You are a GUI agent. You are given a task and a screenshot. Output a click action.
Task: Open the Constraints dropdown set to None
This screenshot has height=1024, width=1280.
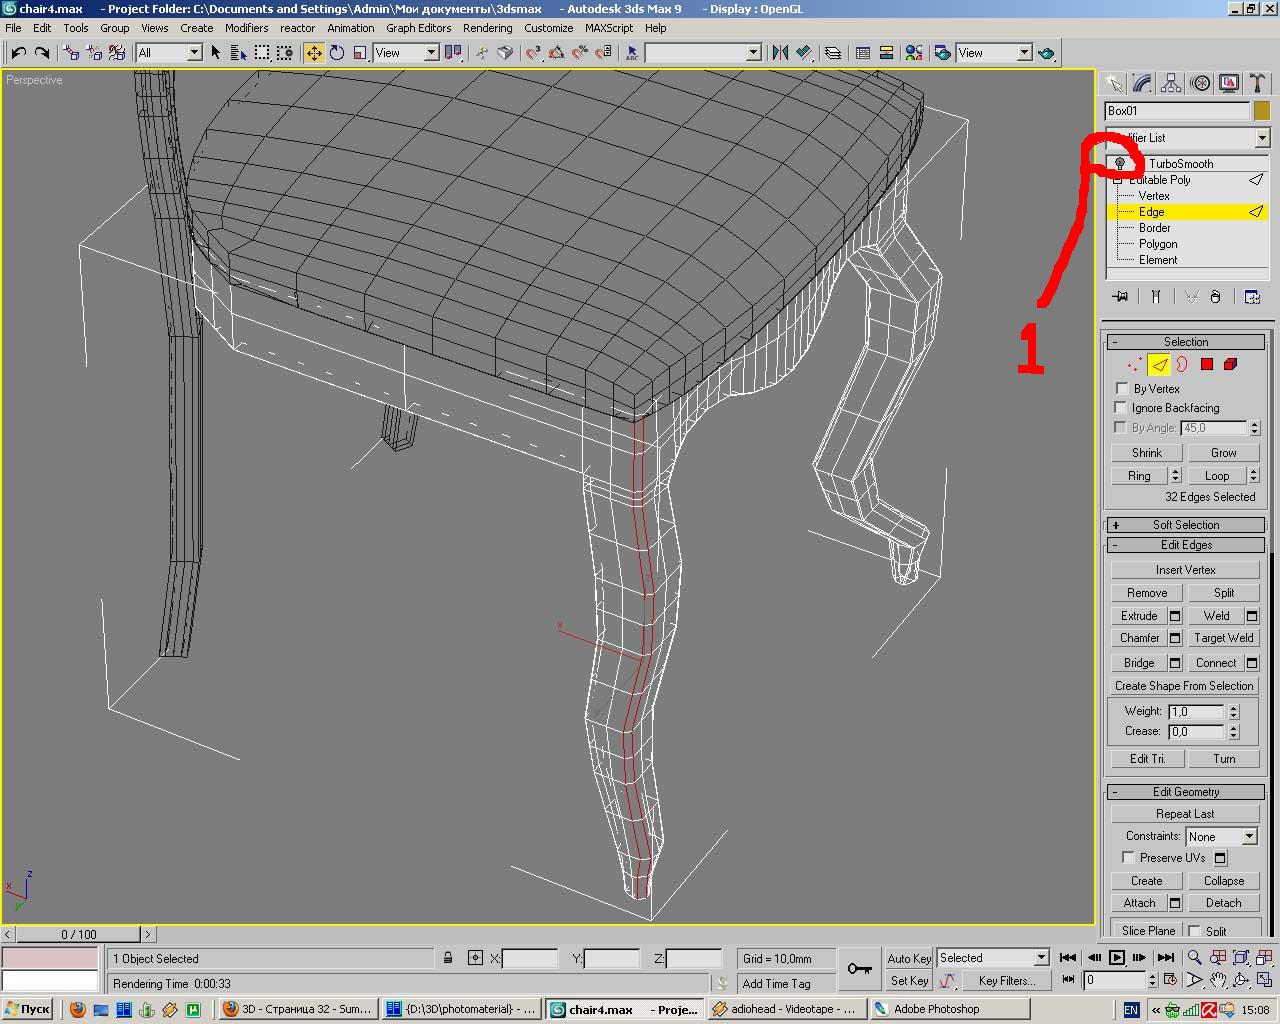coord(1221,837)
